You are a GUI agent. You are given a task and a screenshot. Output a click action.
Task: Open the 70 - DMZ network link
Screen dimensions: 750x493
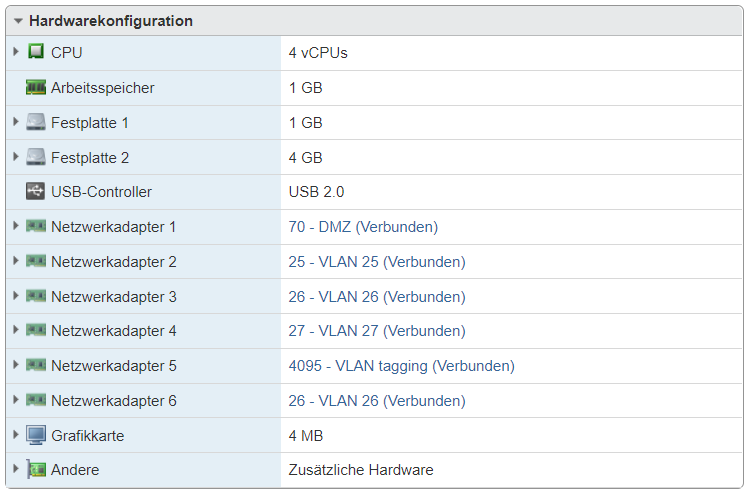pos(363,227)
